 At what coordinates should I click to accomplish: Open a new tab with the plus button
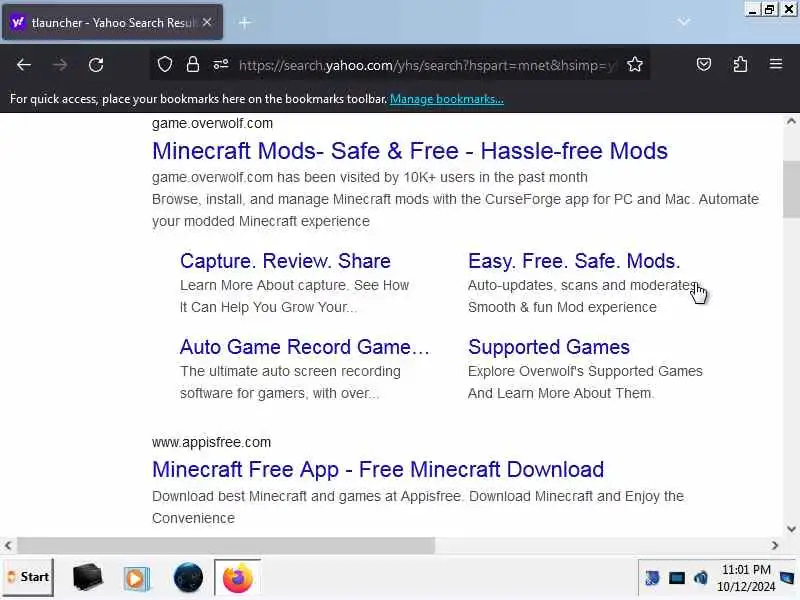point(244,22)
